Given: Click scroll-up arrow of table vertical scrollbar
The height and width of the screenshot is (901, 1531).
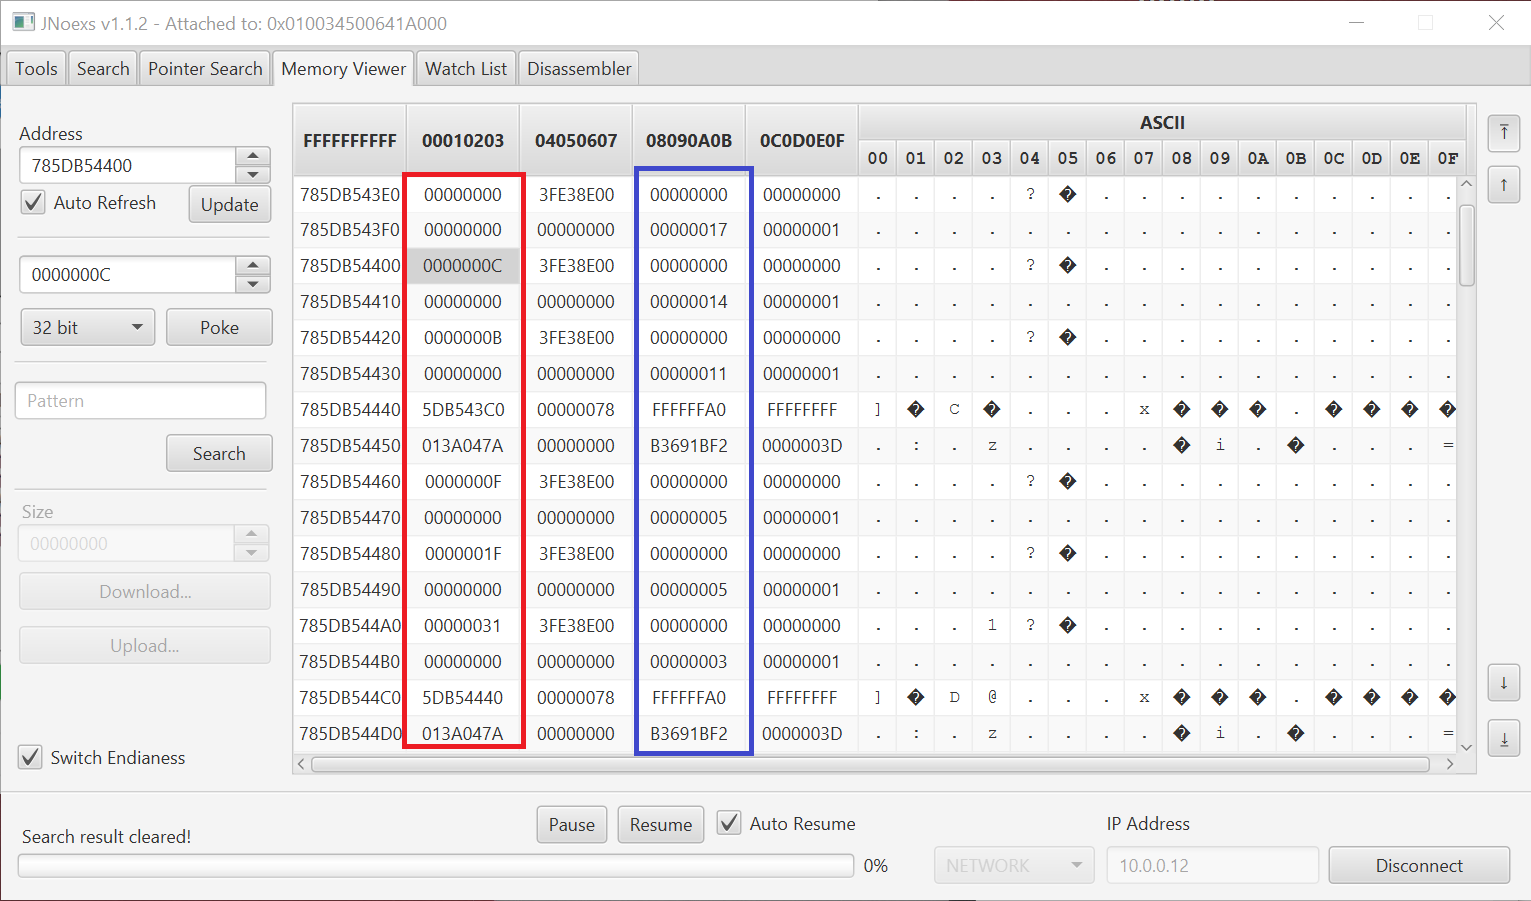Looking at the screenshot, I should (x=1467, y=184).
